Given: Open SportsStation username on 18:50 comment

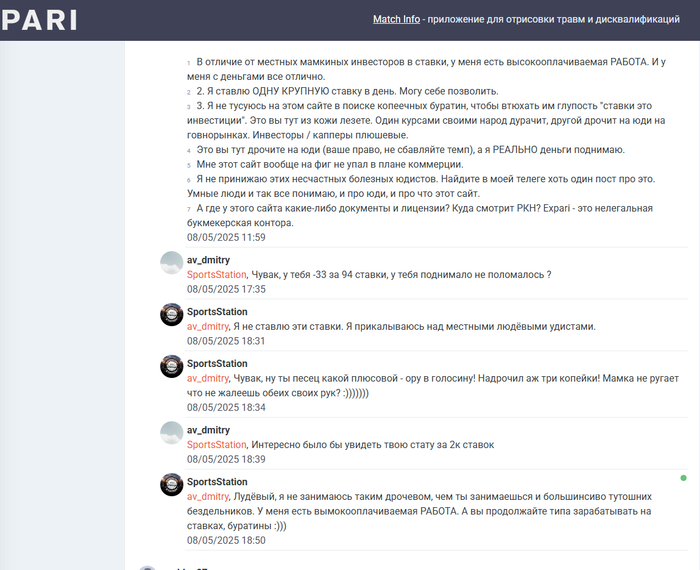Looking at the screenshot, I should pos(217,482).
